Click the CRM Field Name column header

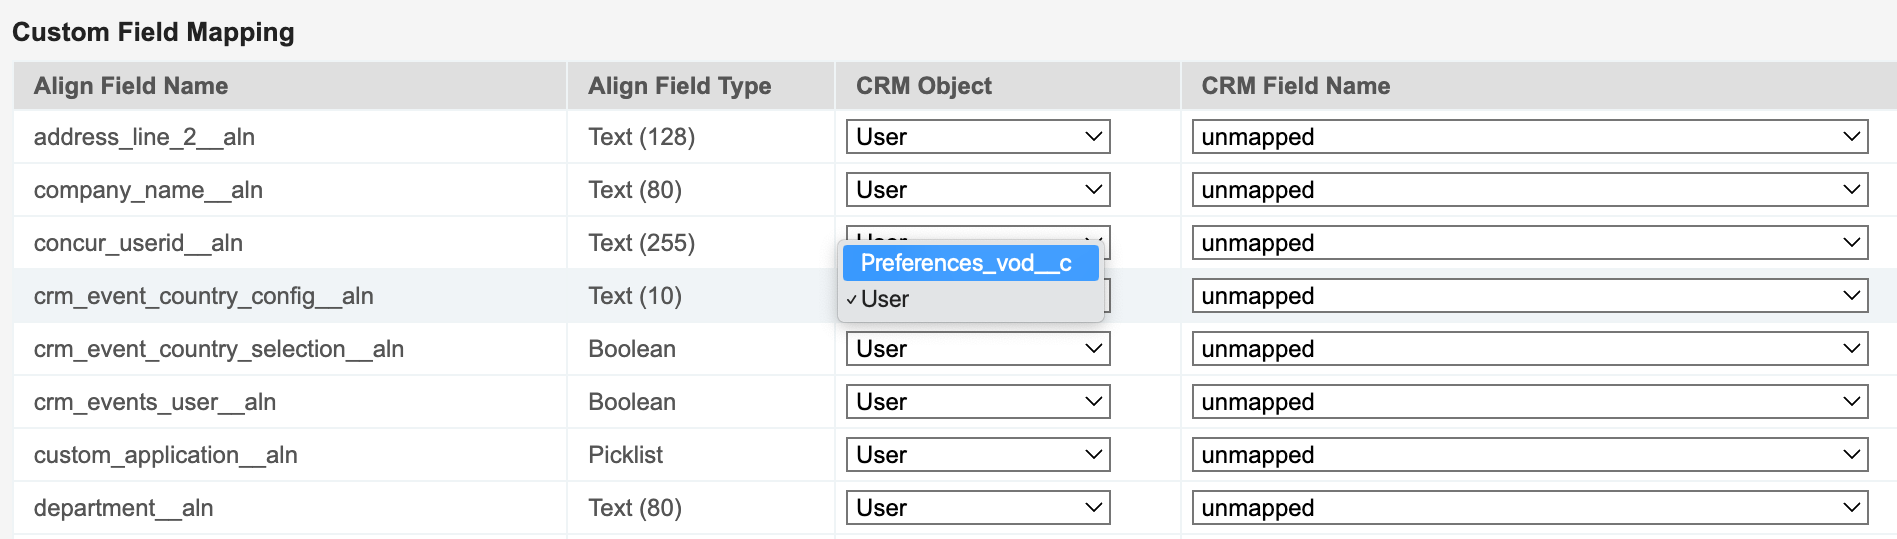click(1295, 86)
